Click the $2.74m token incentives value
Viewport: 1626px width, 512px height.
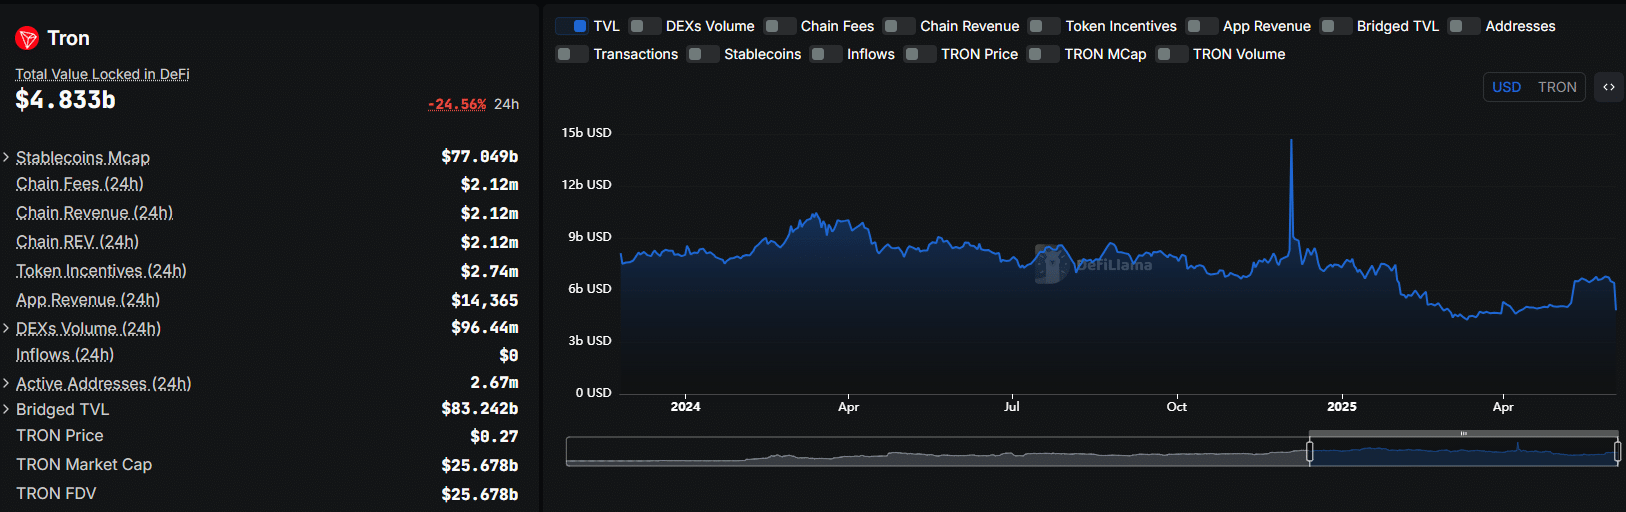click(490, 271)
